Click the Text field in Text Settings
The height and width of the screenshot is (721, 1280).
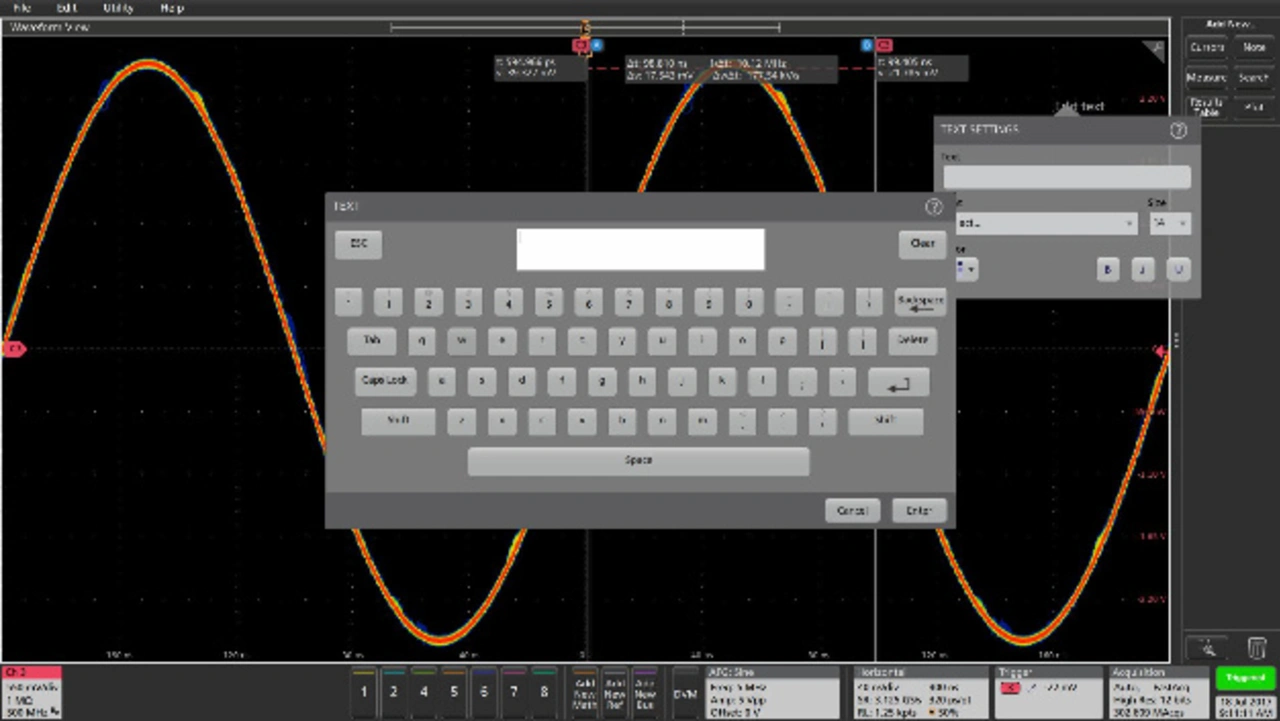pyautogui.click(x=1067, y=177)
